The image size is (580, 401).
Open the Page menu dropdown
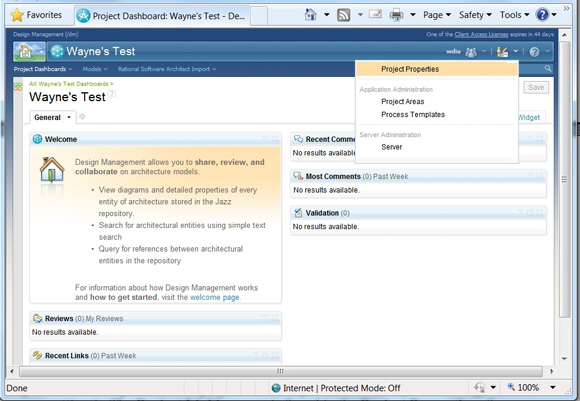coord(437,15)
